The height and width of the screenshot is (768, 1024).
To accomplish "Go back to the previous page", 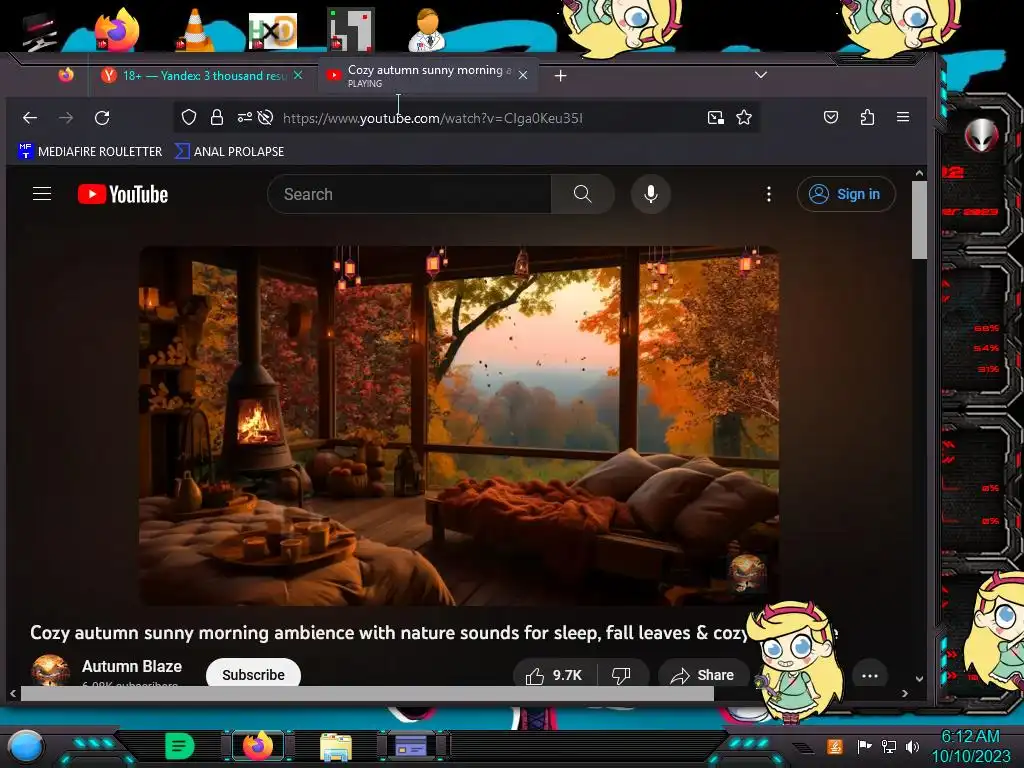I will pos(29,118).
